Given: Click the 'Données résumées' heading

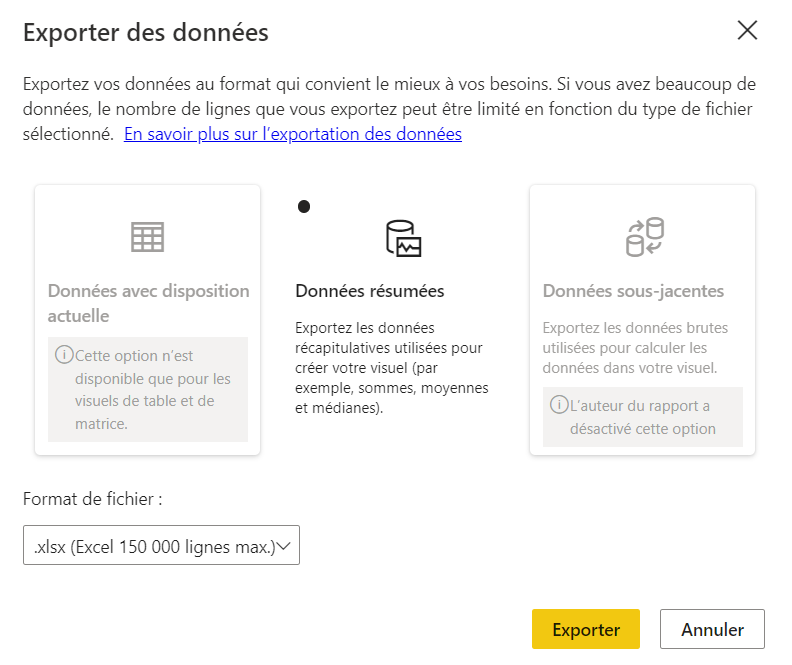Looking at the screenshot, I should [x=370, y=291].
